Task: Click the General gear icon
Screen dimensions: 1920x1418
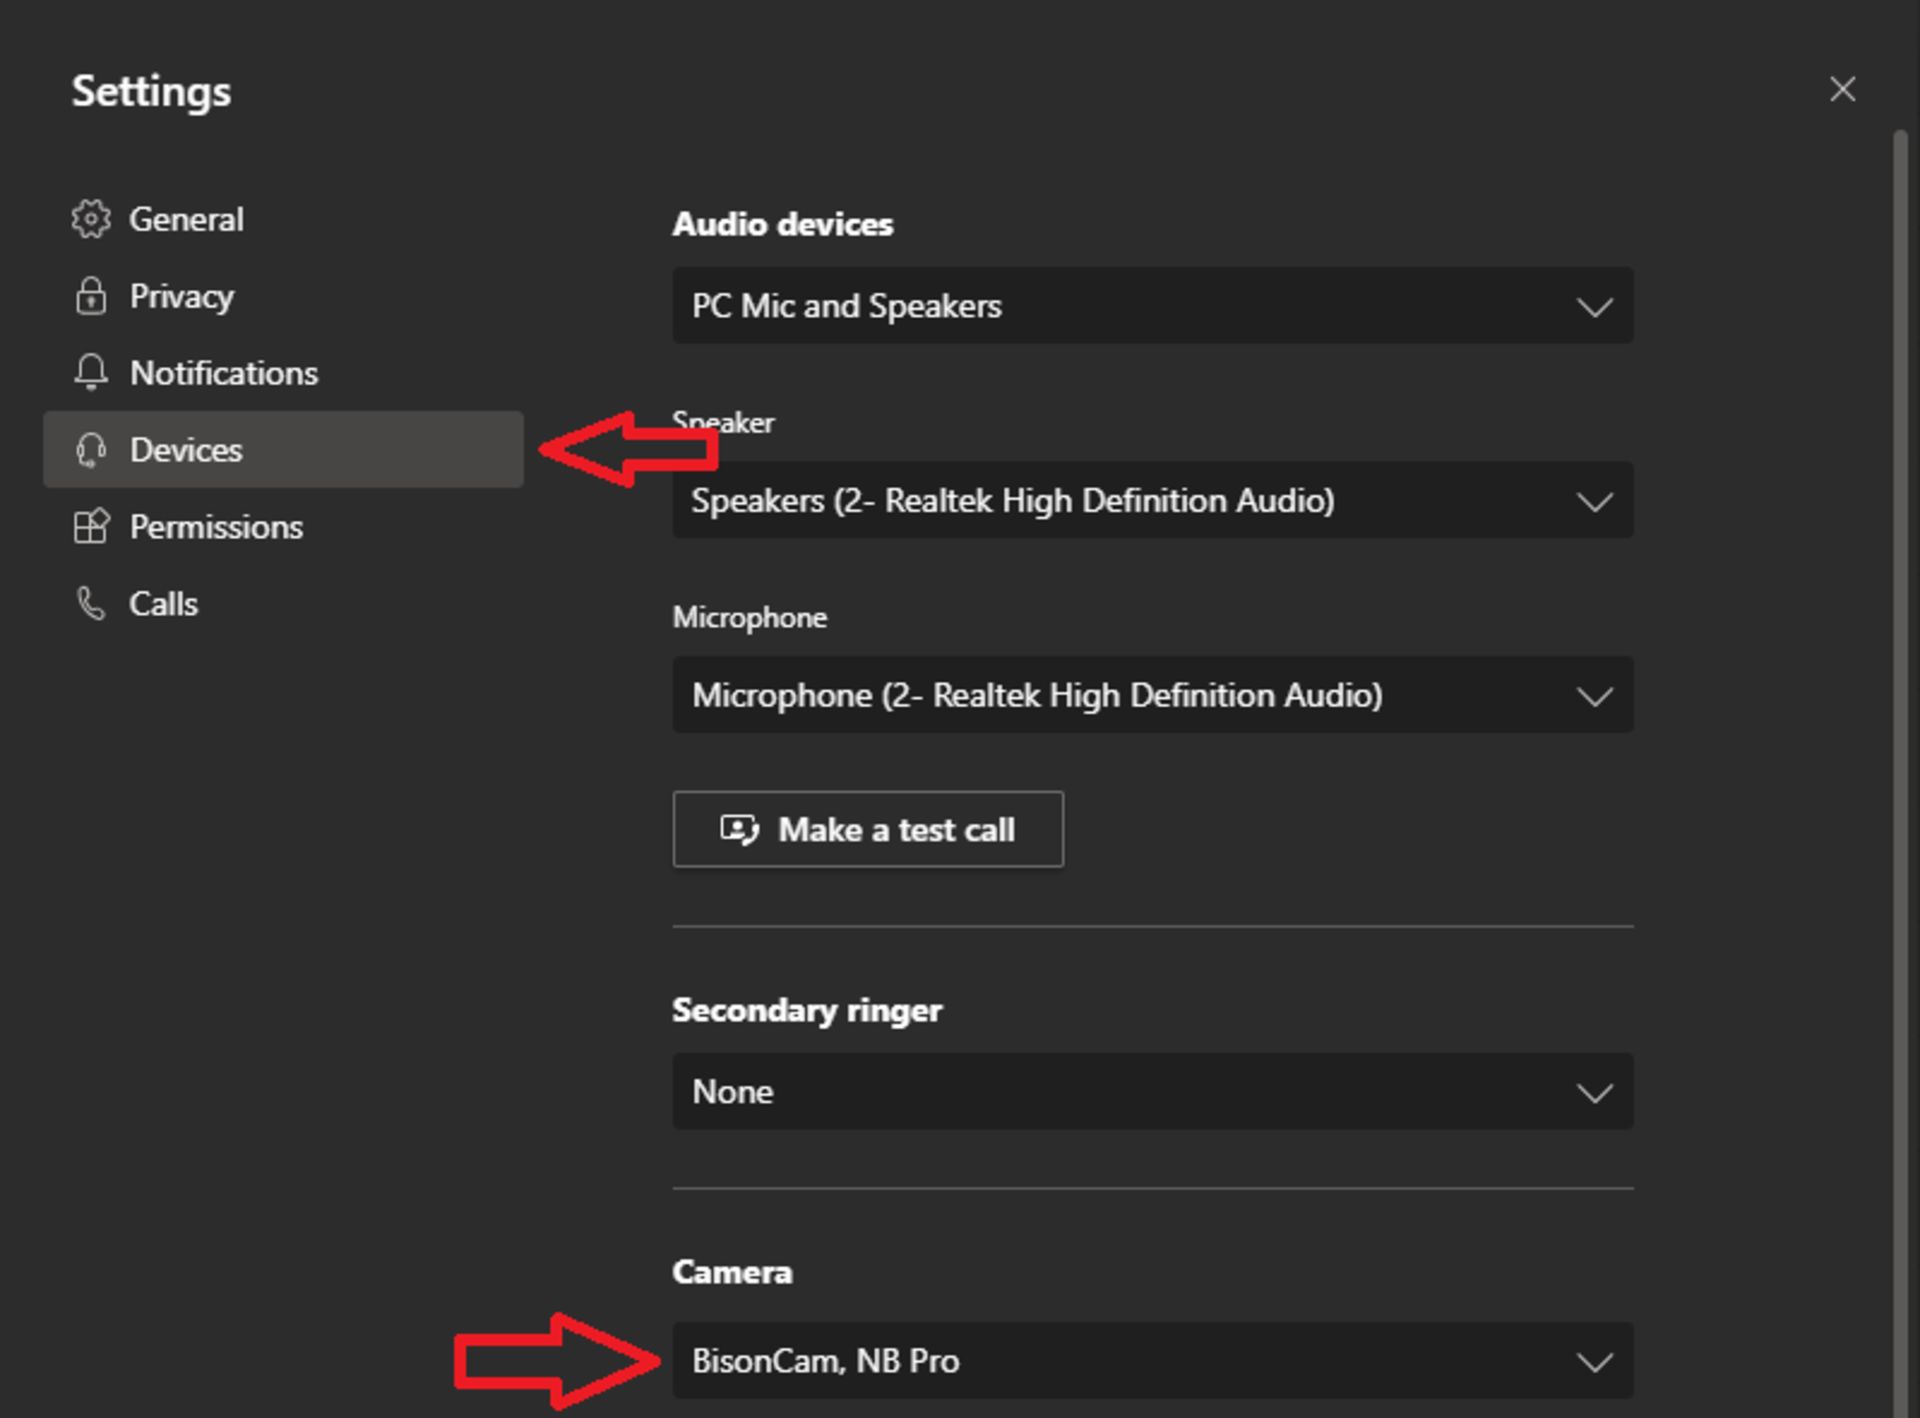Action: [91, 219]
